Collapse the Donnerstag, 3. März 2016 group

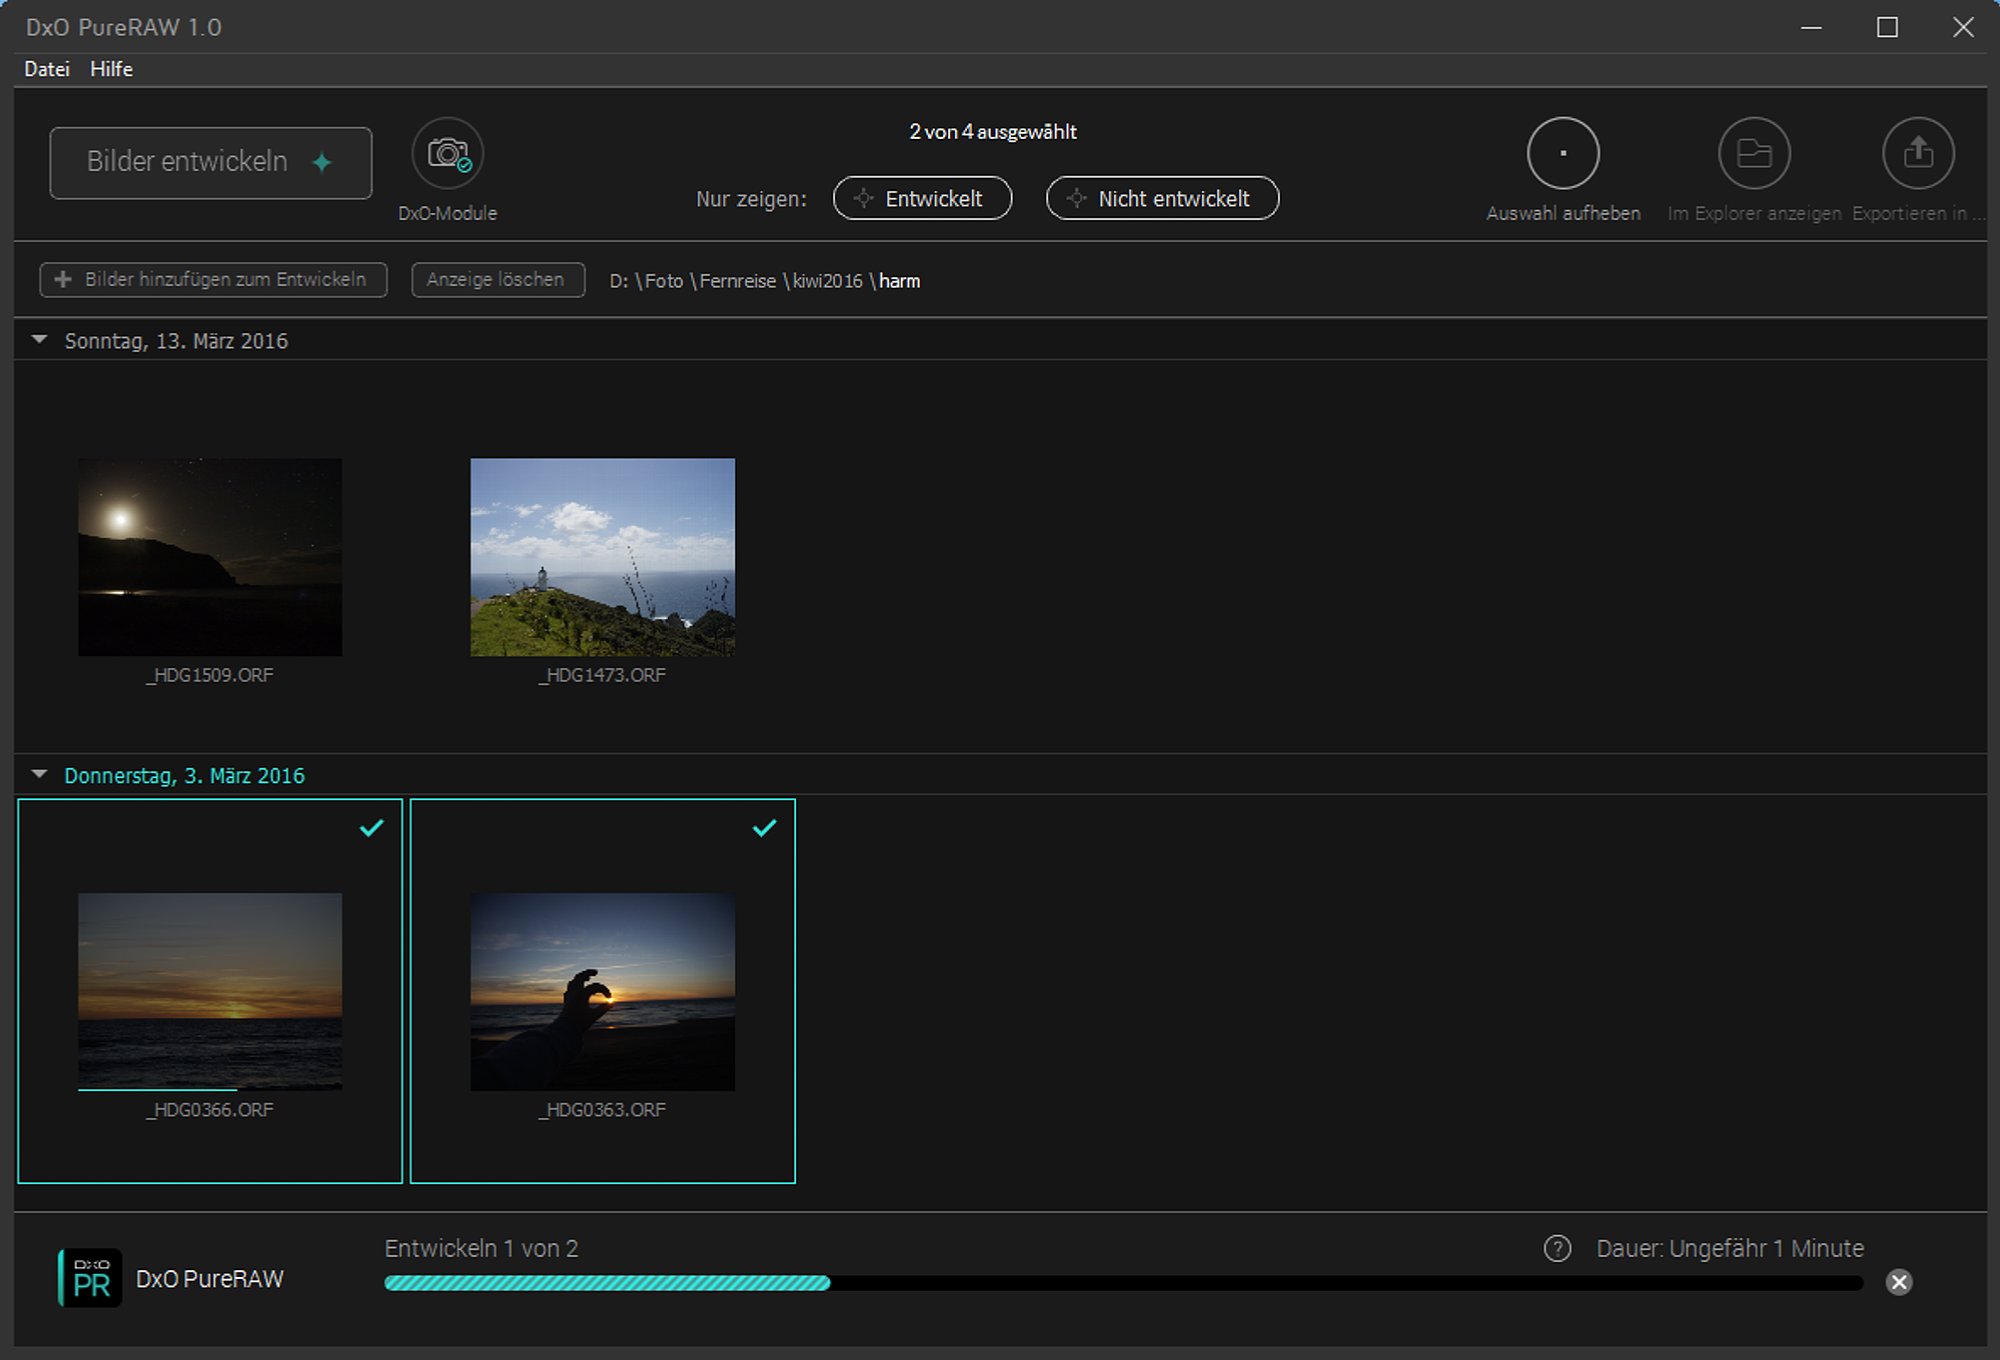(x=40, y=774)
